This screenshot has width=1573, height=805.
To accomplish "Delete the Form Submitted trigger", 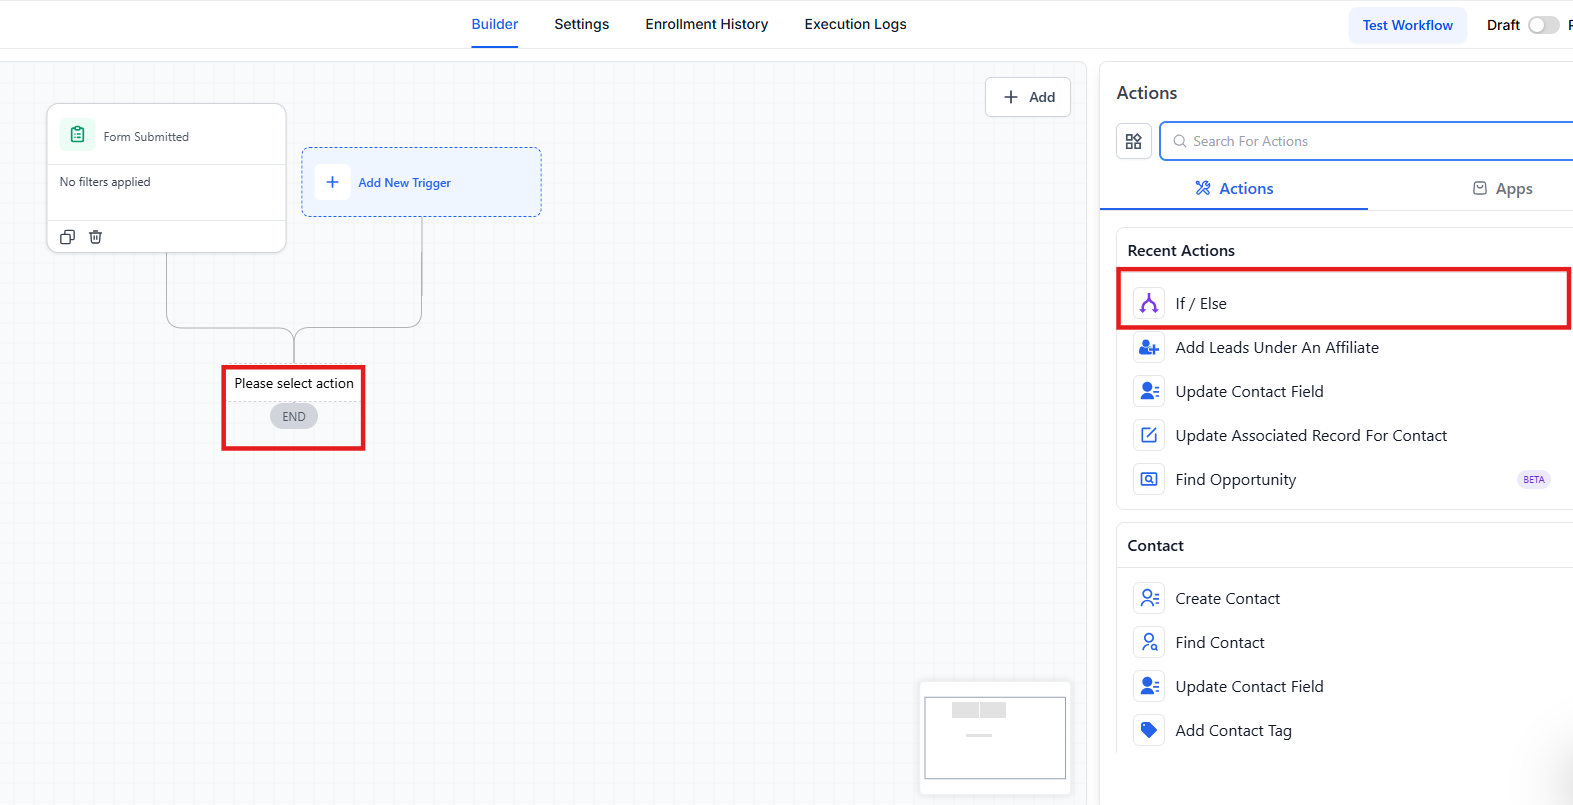I will point(95,237).
